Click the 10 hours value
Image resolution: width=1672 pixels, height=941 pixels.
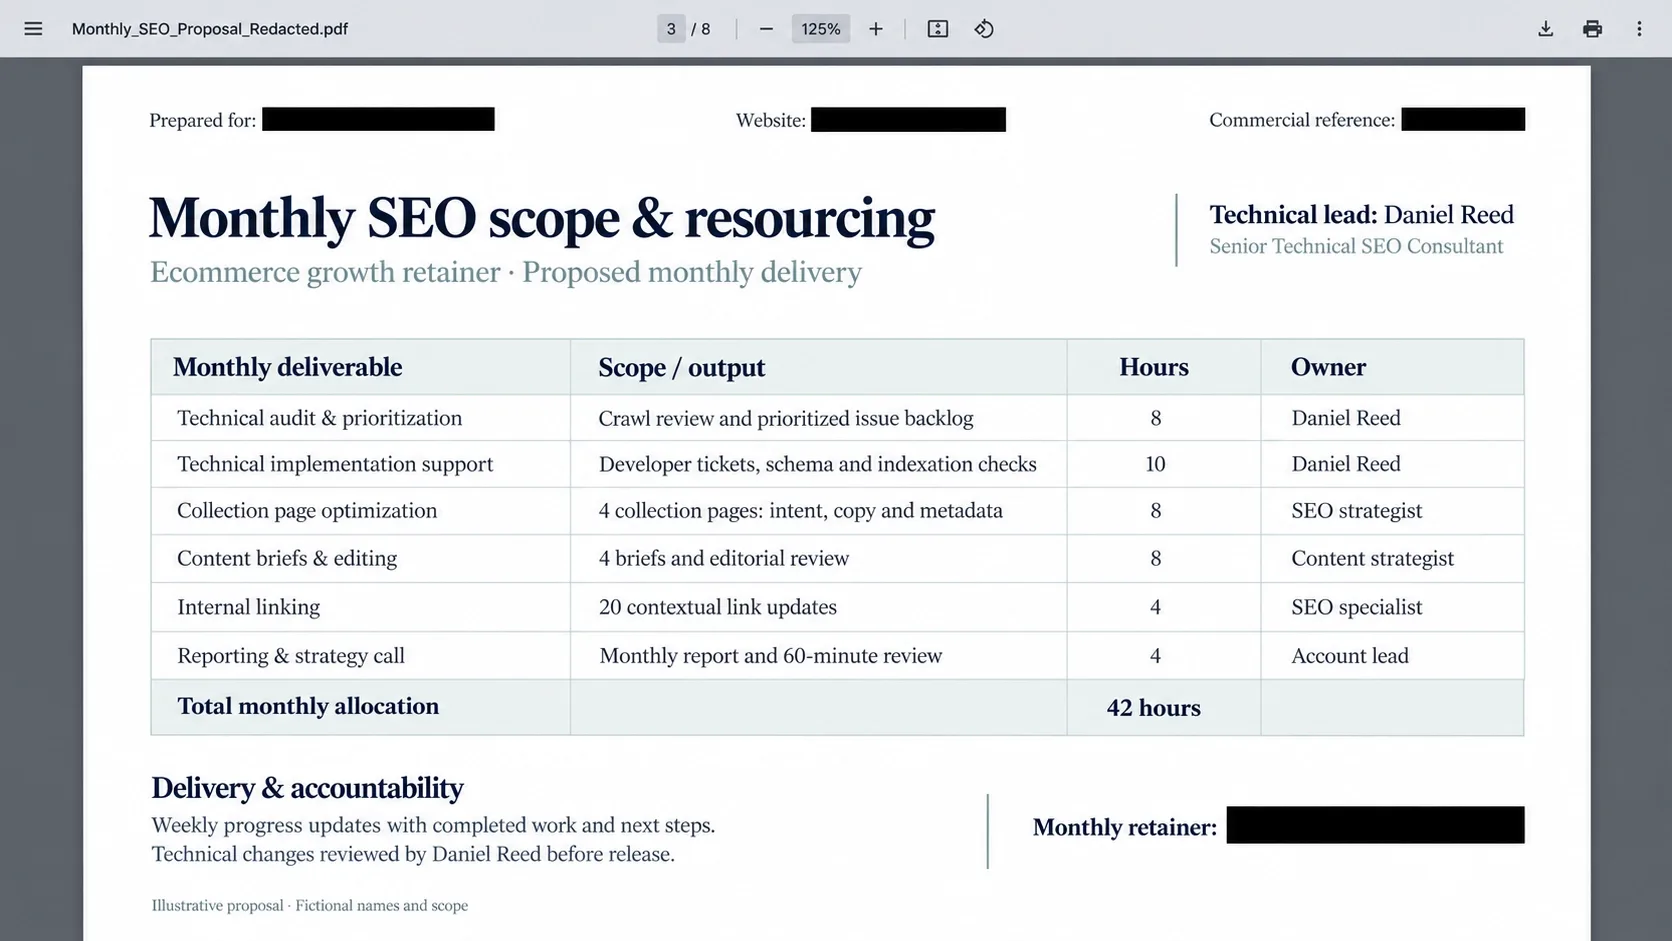tap(1155, 464)
